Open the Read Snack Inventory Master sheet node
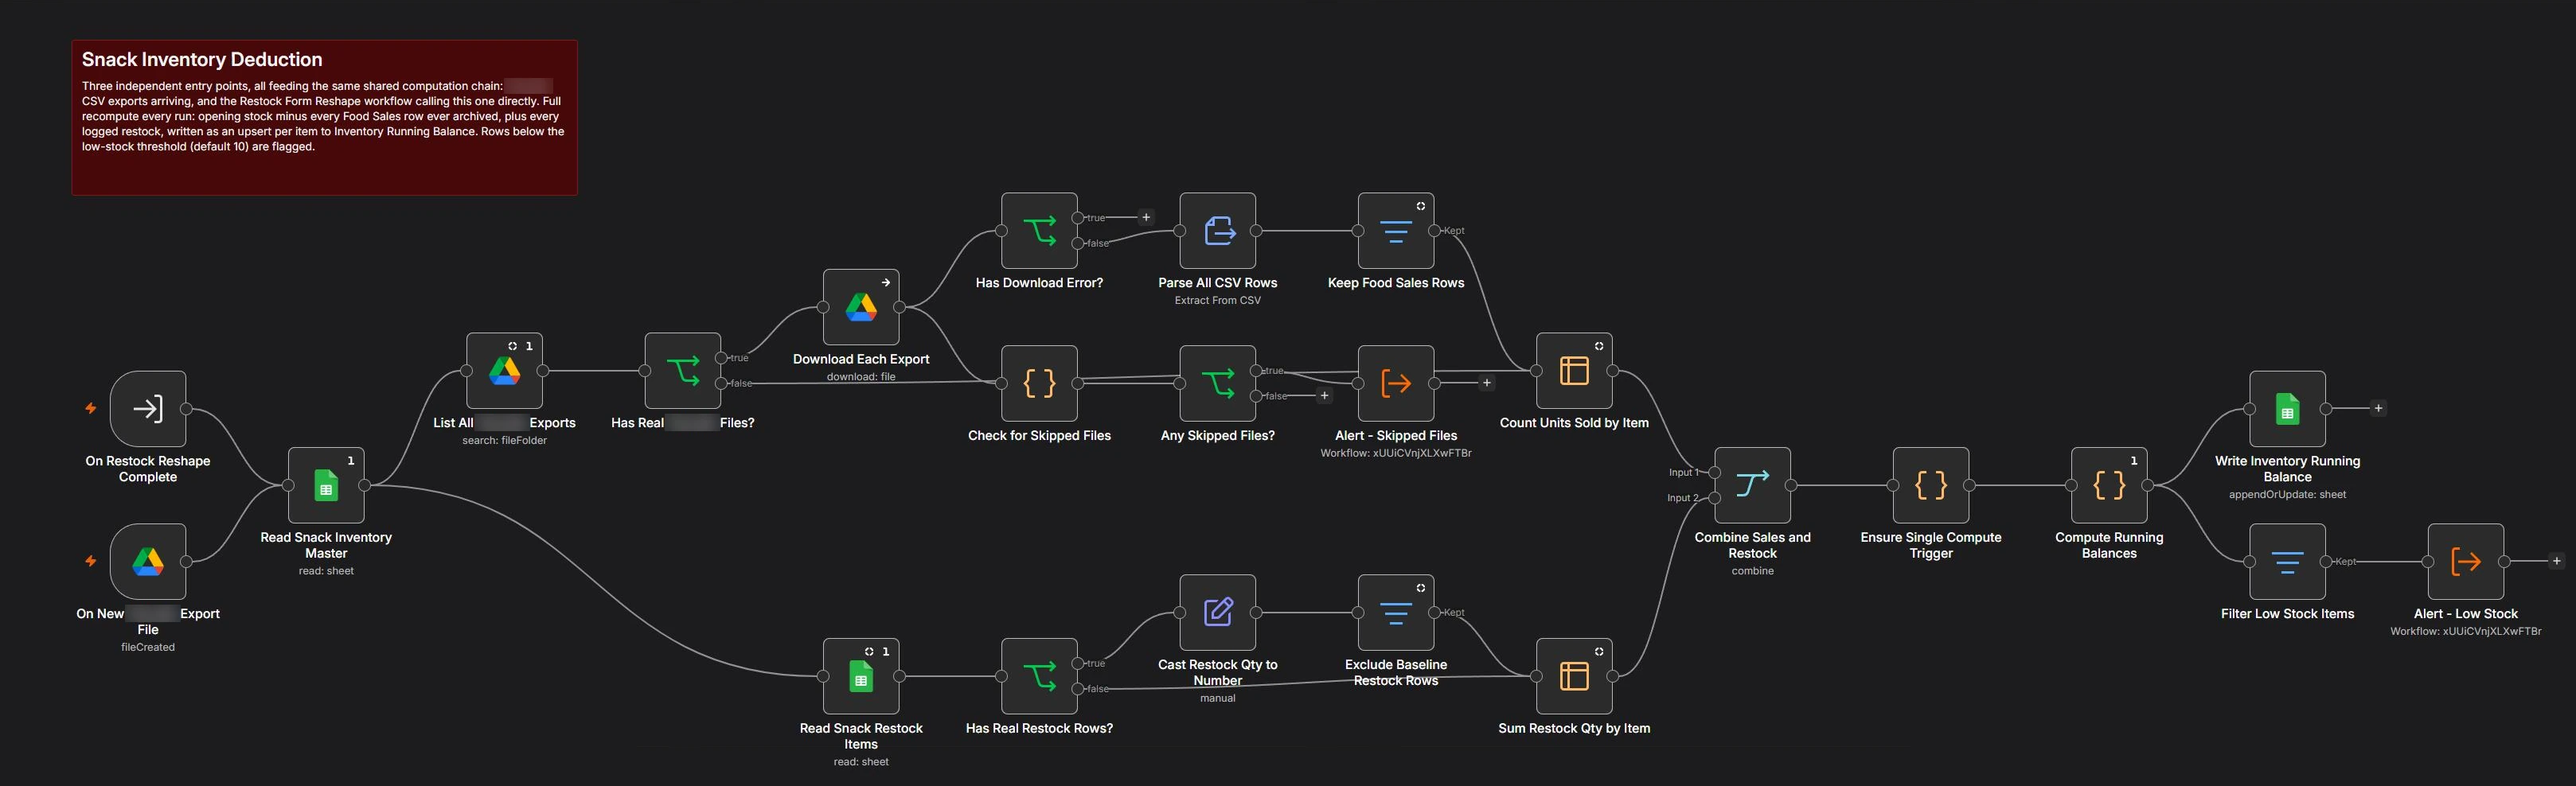Screen dimensions: 2576x786 pyautogui.click(x=326, y=485)
